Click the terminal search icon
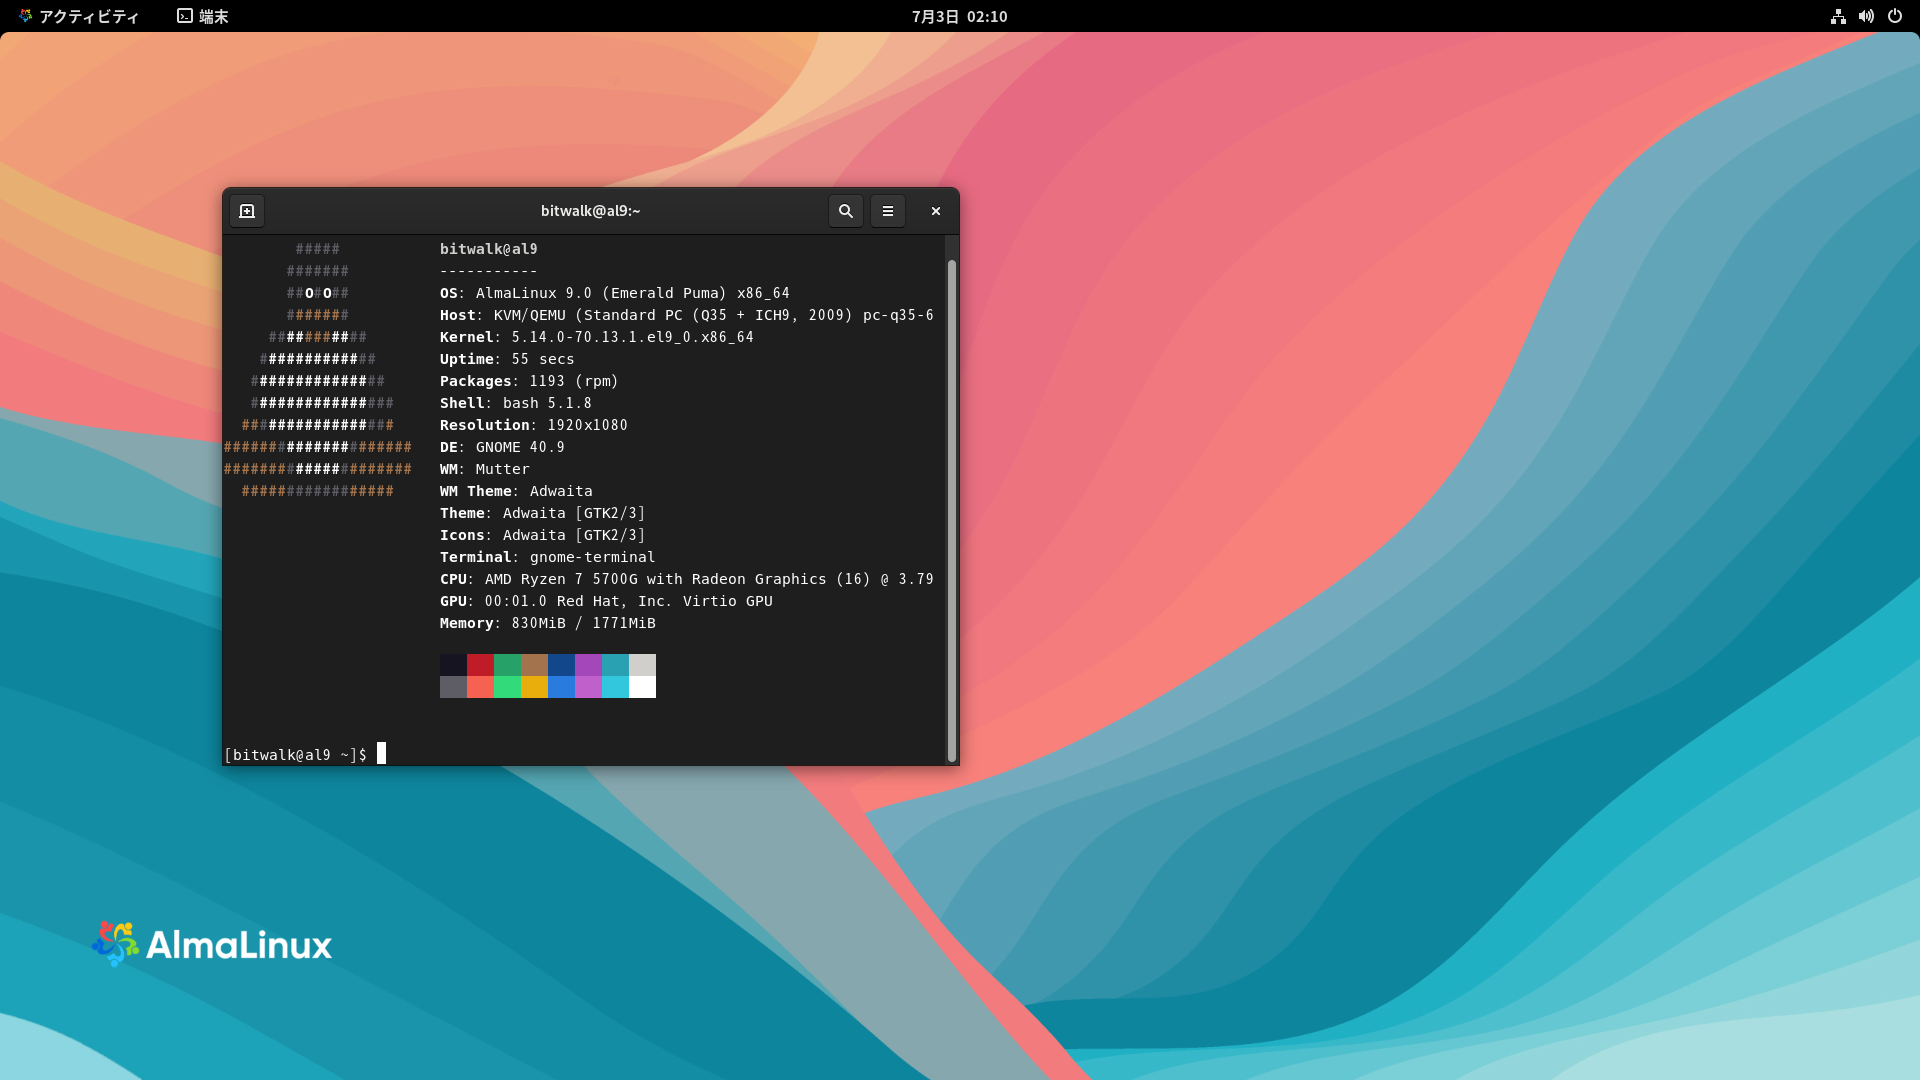1920x1080 pixels. 845,211
